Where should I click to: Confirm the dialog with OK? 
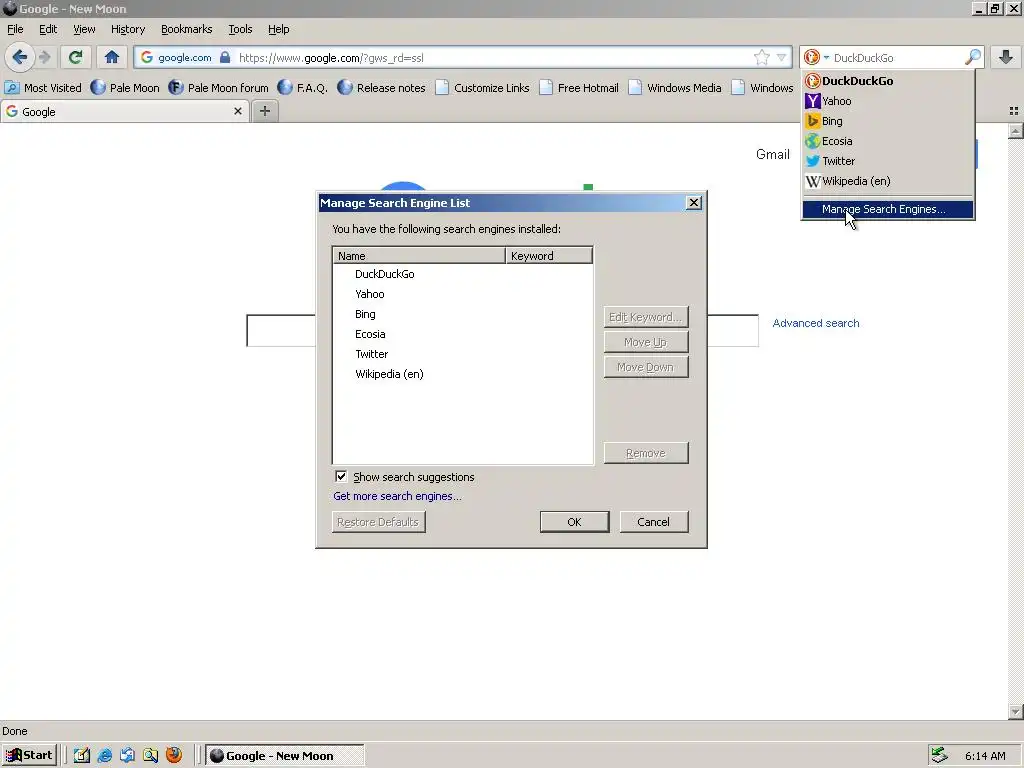tap(574, 522)
